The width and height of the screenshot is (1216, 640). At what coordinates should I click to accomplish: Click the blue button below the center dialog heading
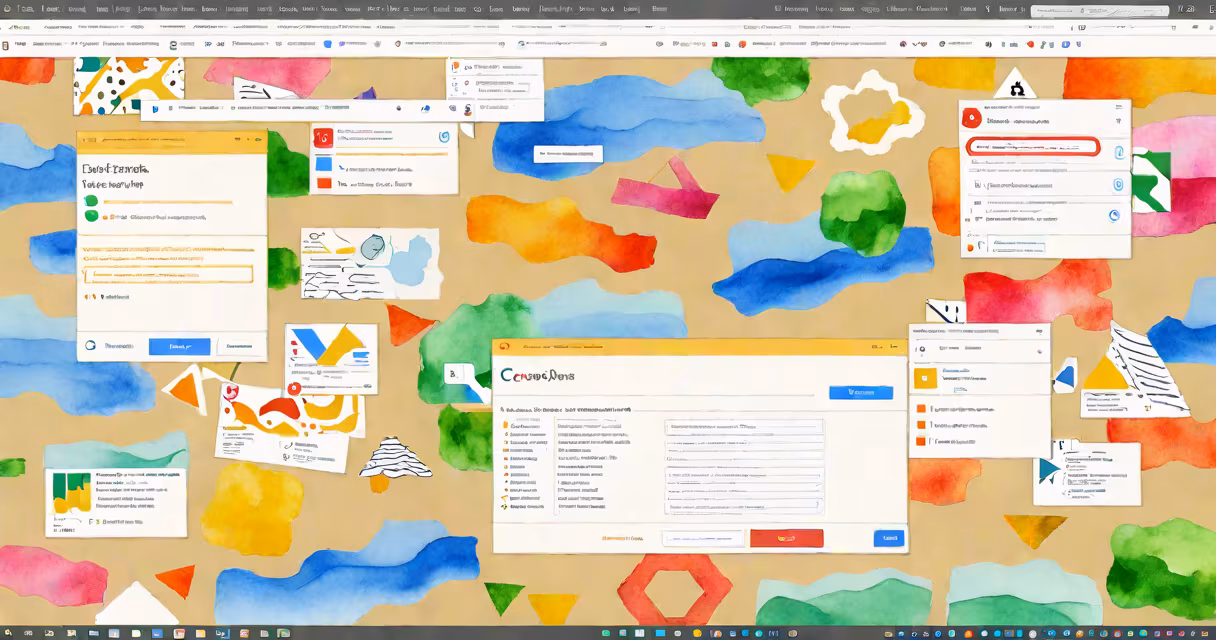pyautogui.click(x=860, y=393)
